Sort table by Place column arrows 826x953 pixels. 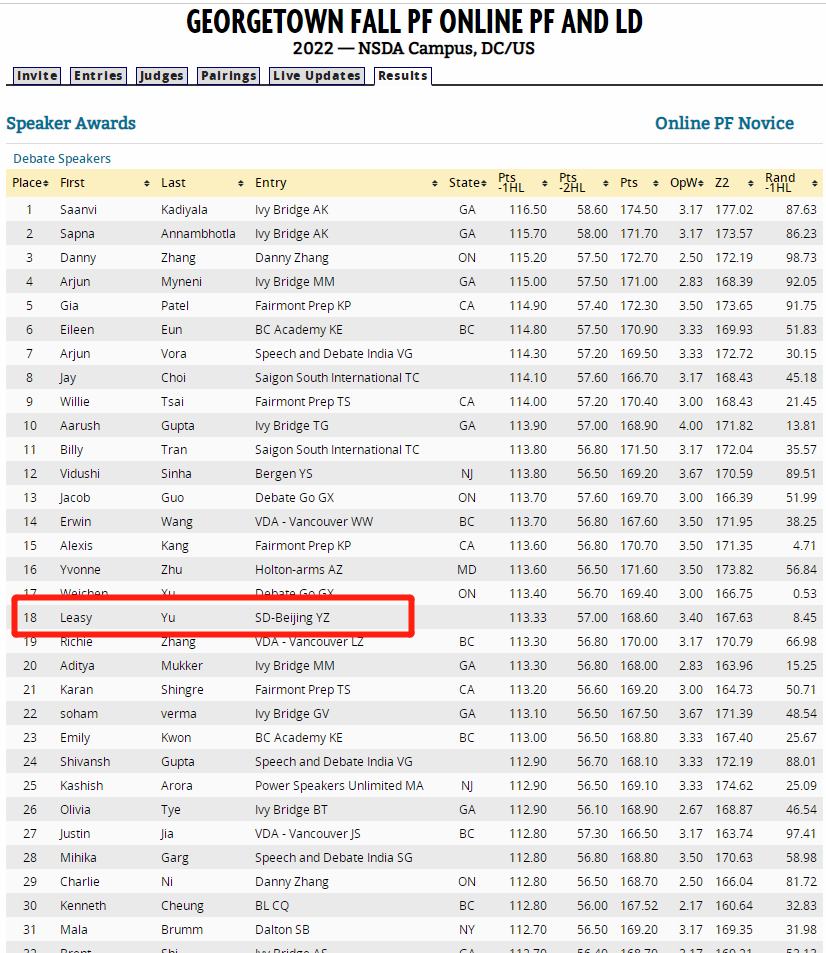47,183
